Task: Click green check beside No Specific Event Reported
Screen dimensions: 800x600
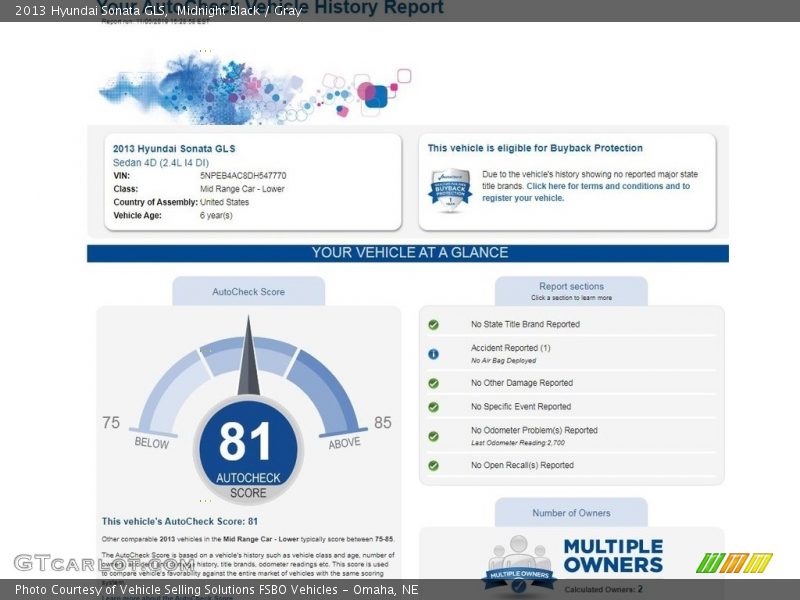Action: [433, 407]
